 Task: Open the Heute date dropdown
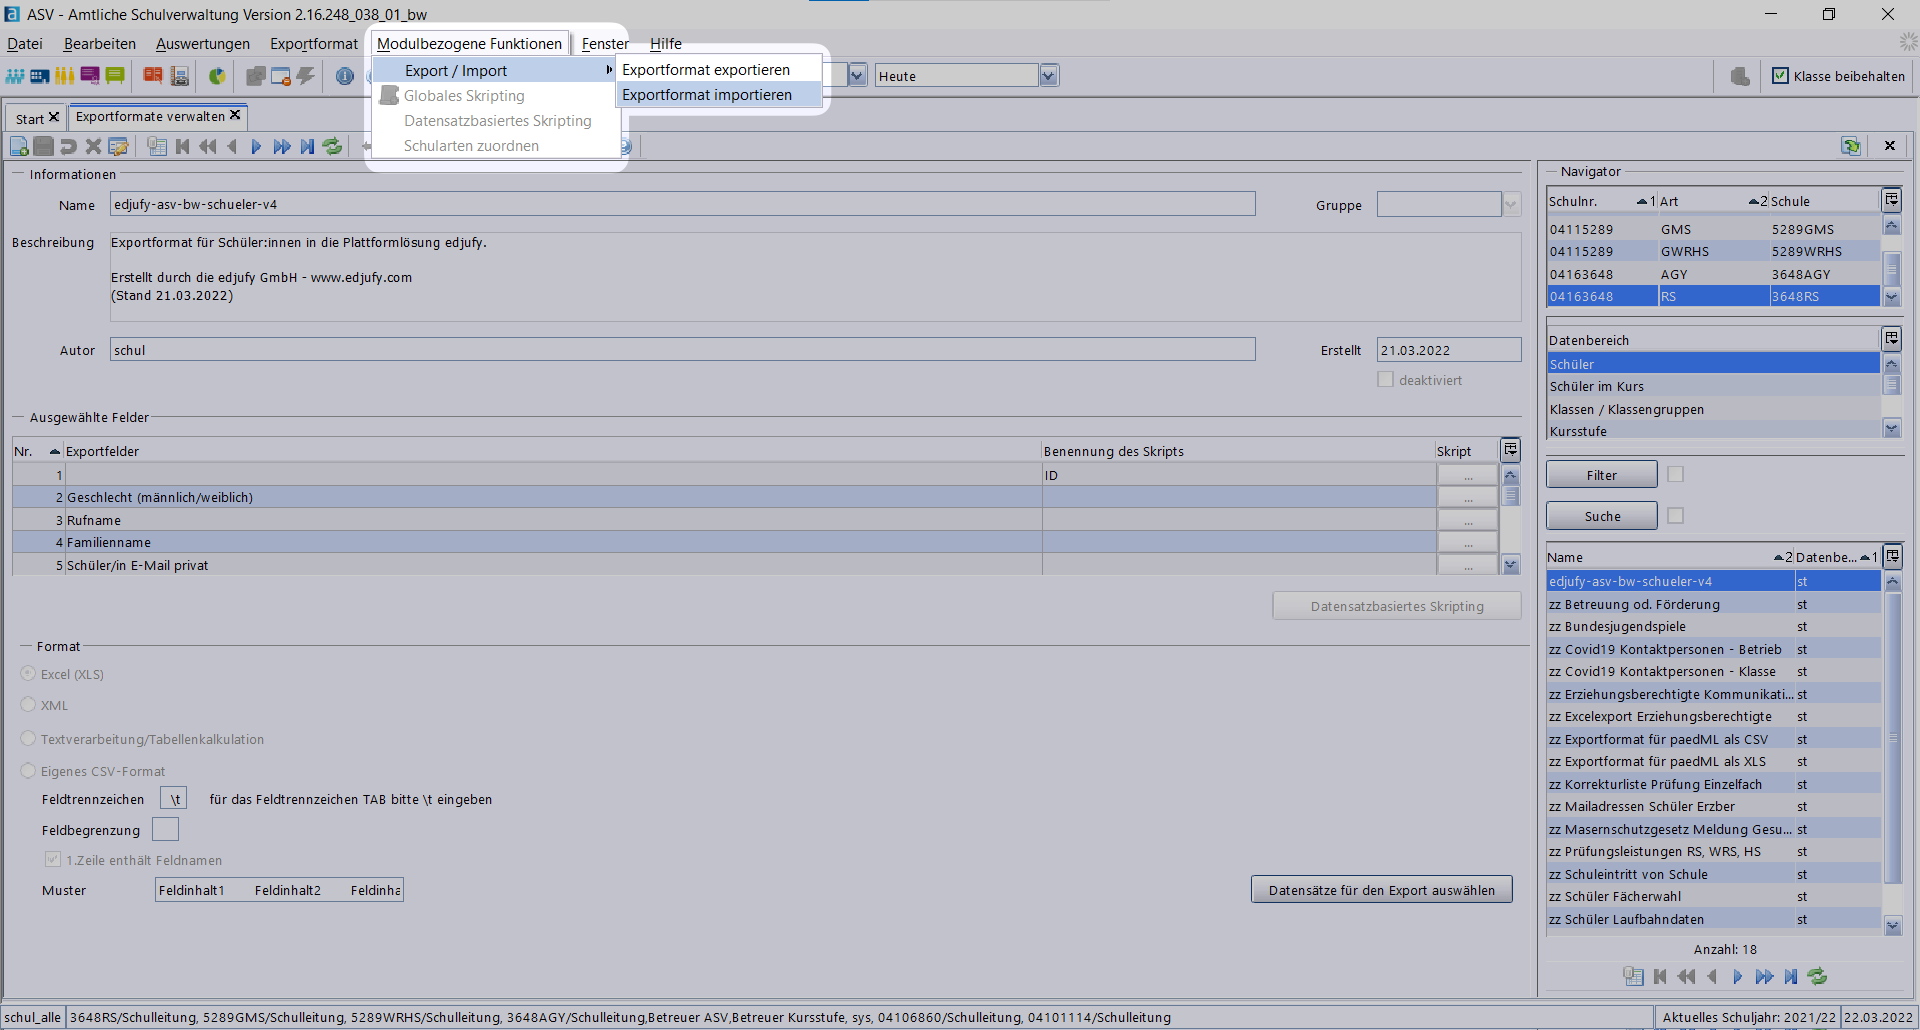point(1048,75)
